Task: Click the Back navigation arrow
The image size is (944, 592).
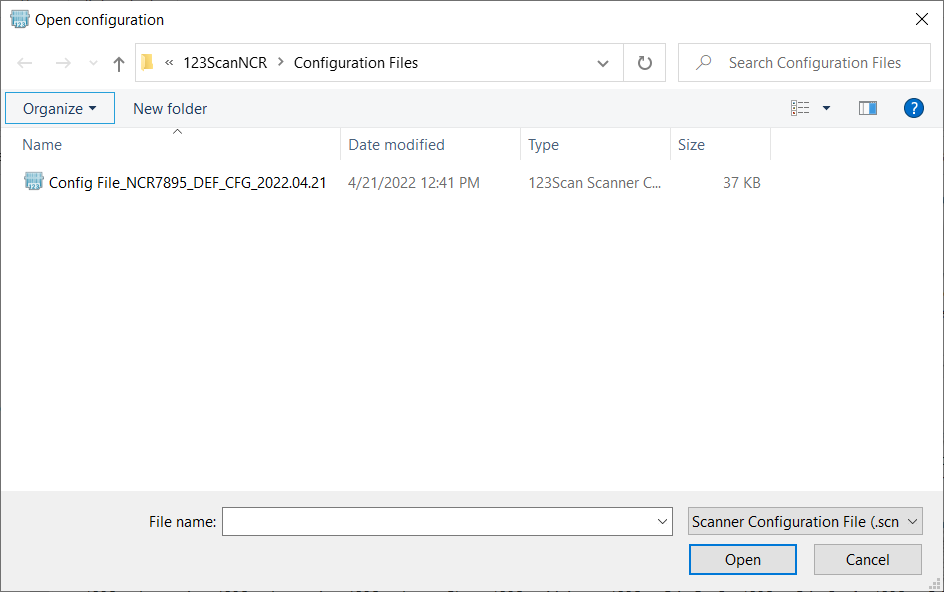Action: point(26,63)
